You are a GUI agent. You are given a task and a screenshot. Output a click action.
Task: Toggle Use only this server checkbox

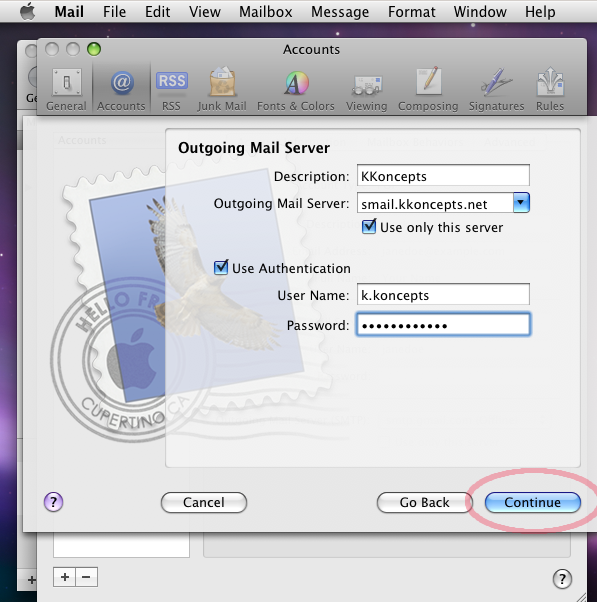tap(369, 227)
